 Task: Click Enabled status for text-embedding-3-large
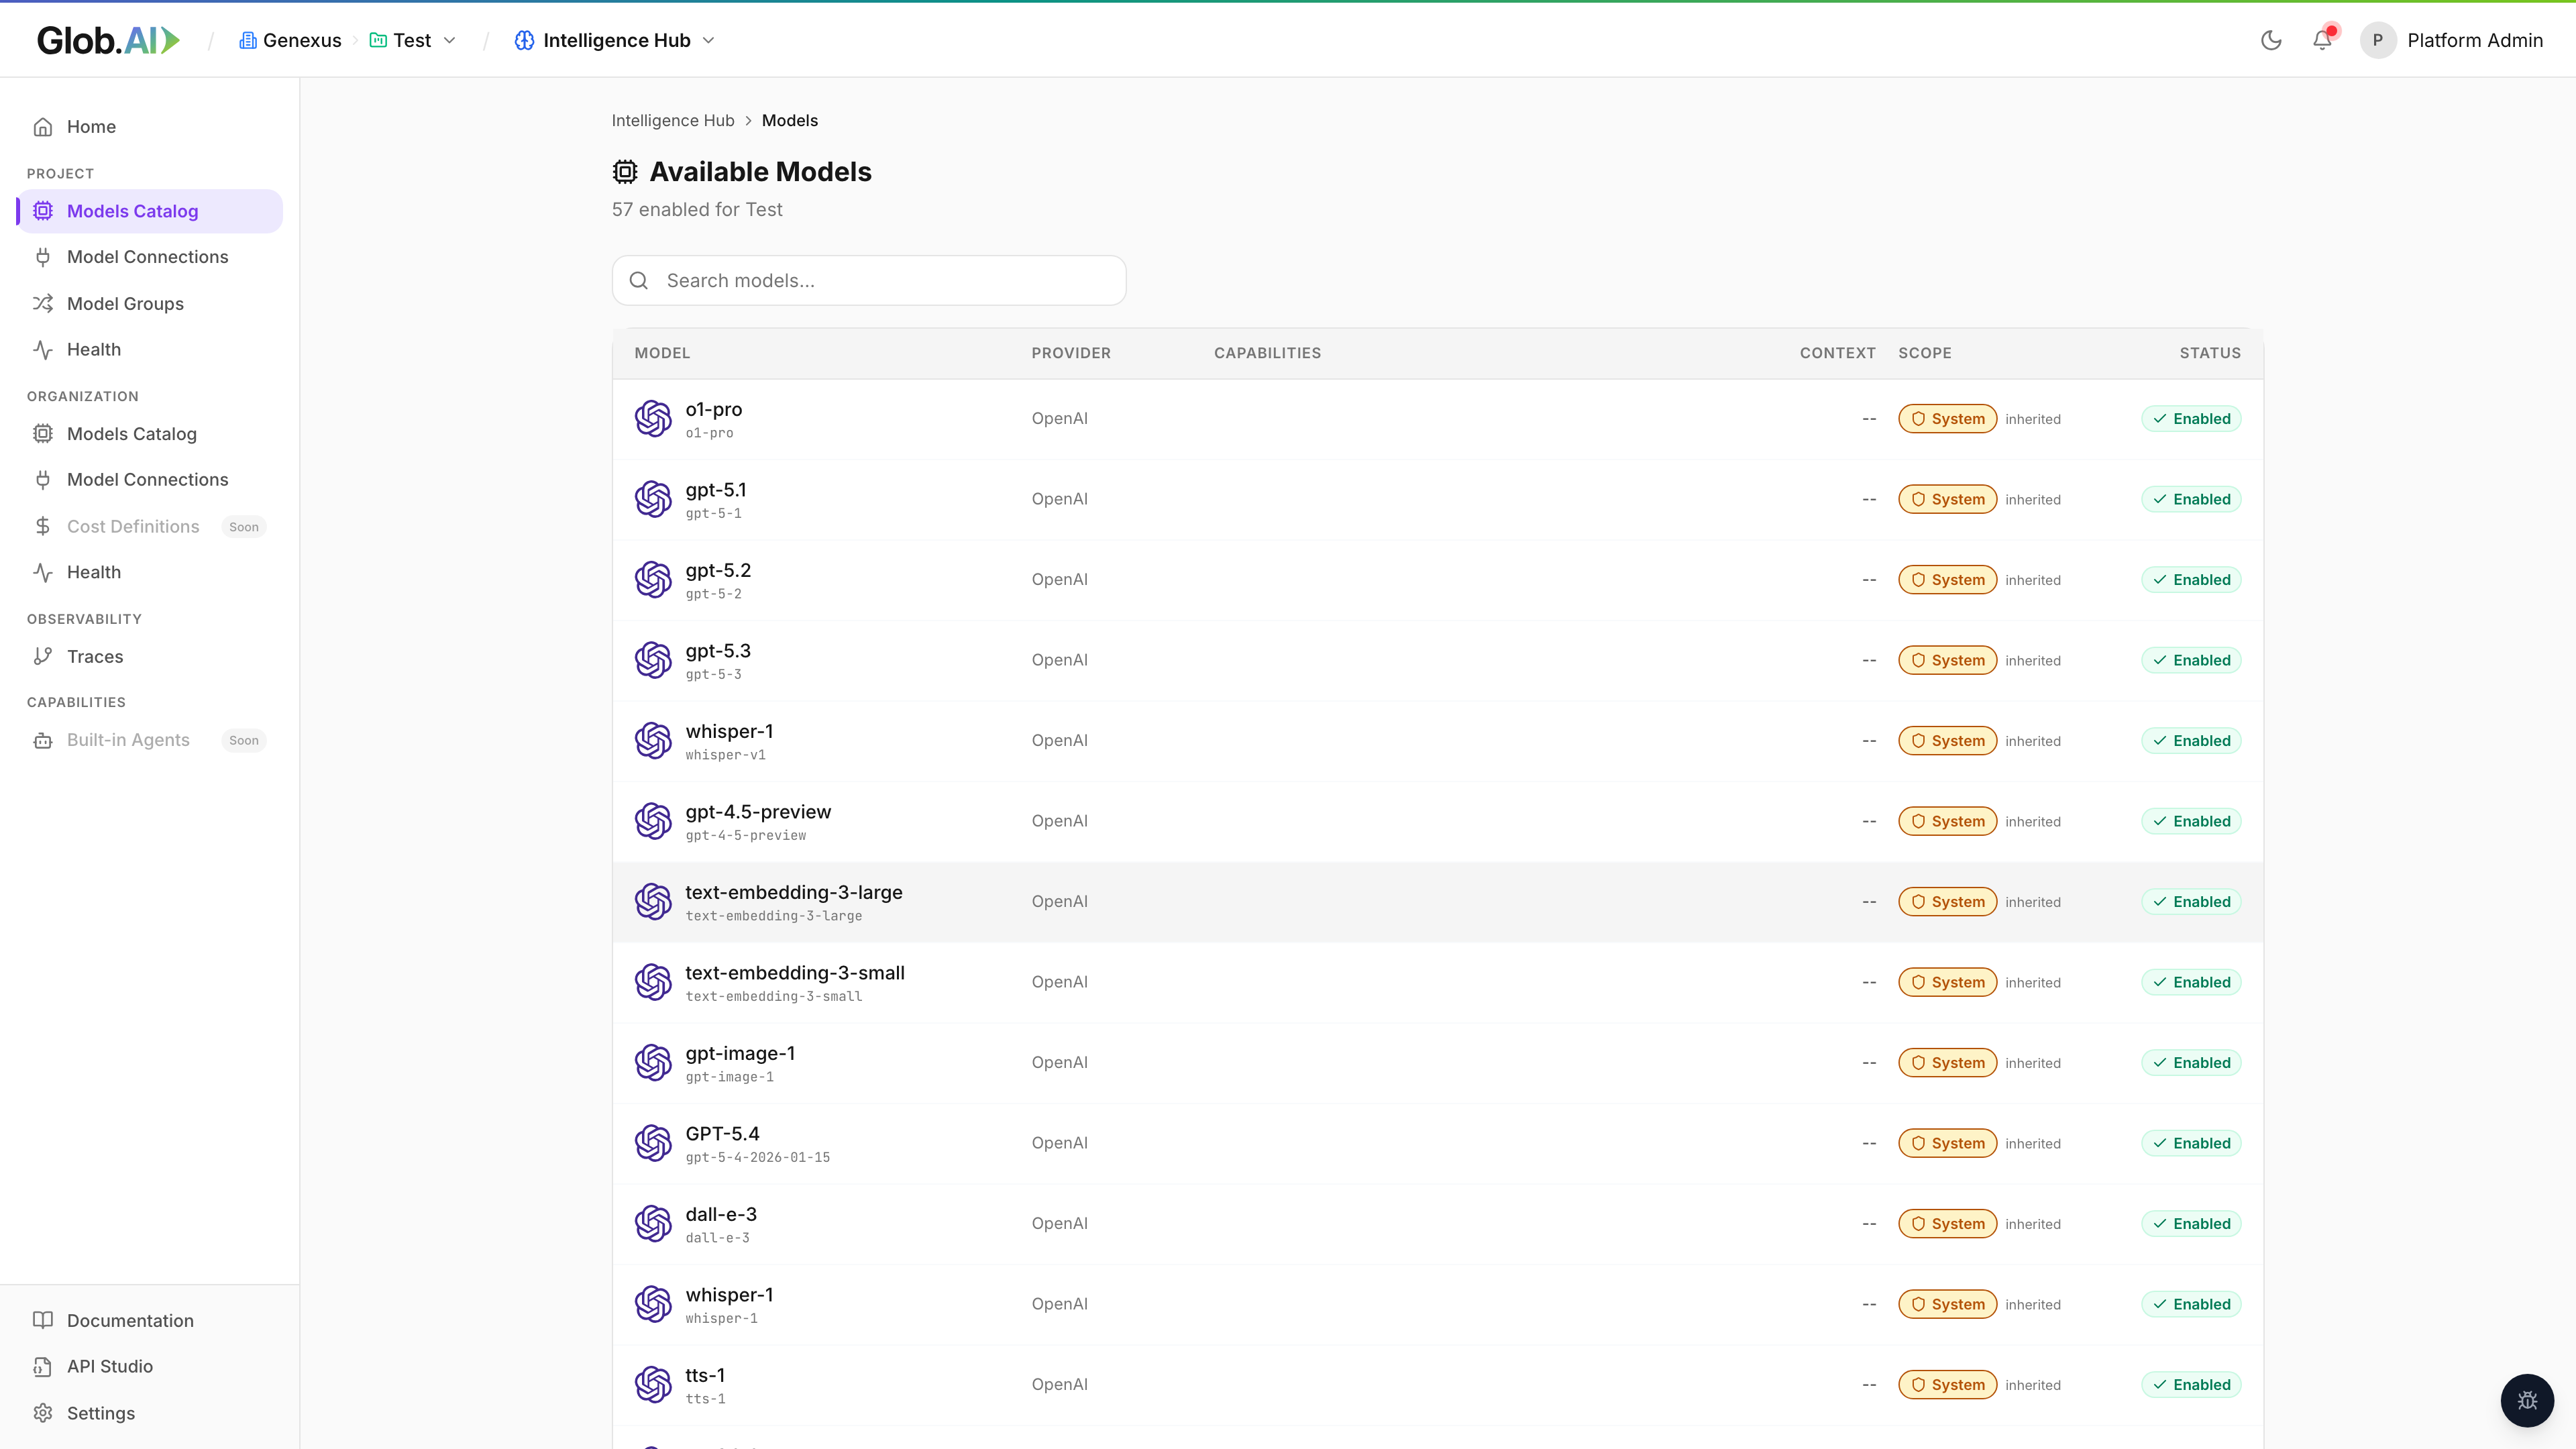[x=2191, y=902]
